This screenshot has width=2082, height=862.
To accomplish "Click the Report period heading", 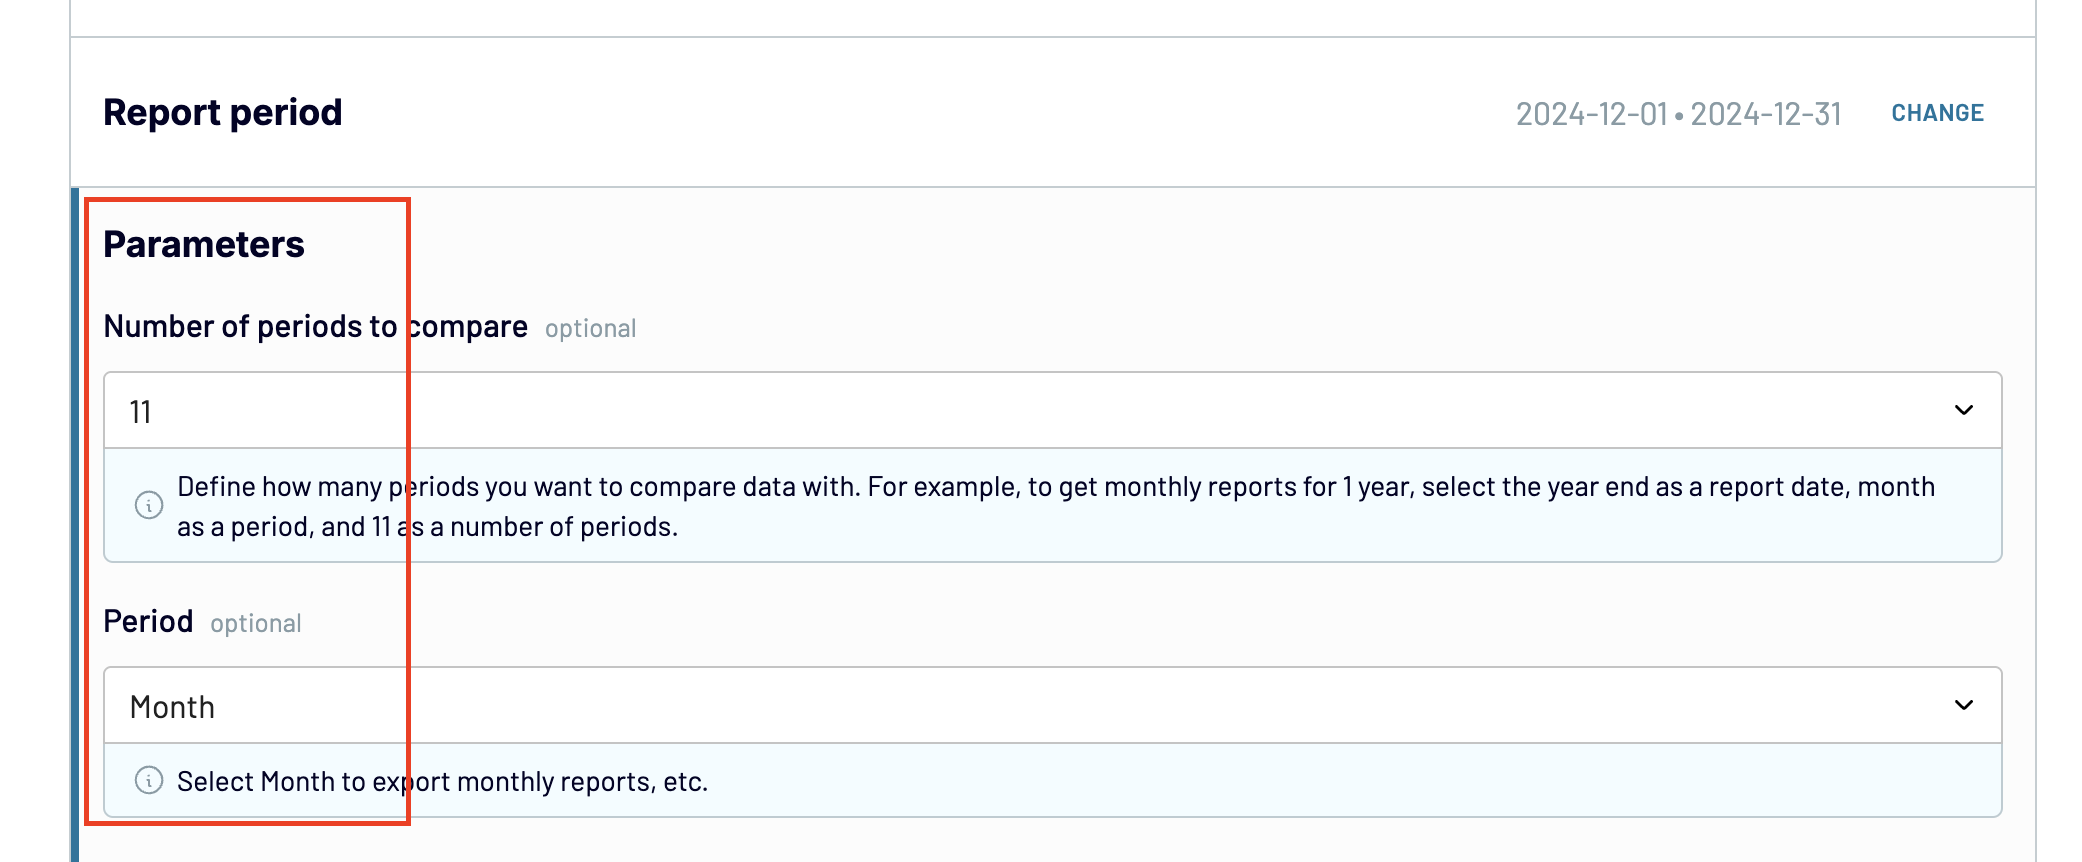I will coord(223,112).
